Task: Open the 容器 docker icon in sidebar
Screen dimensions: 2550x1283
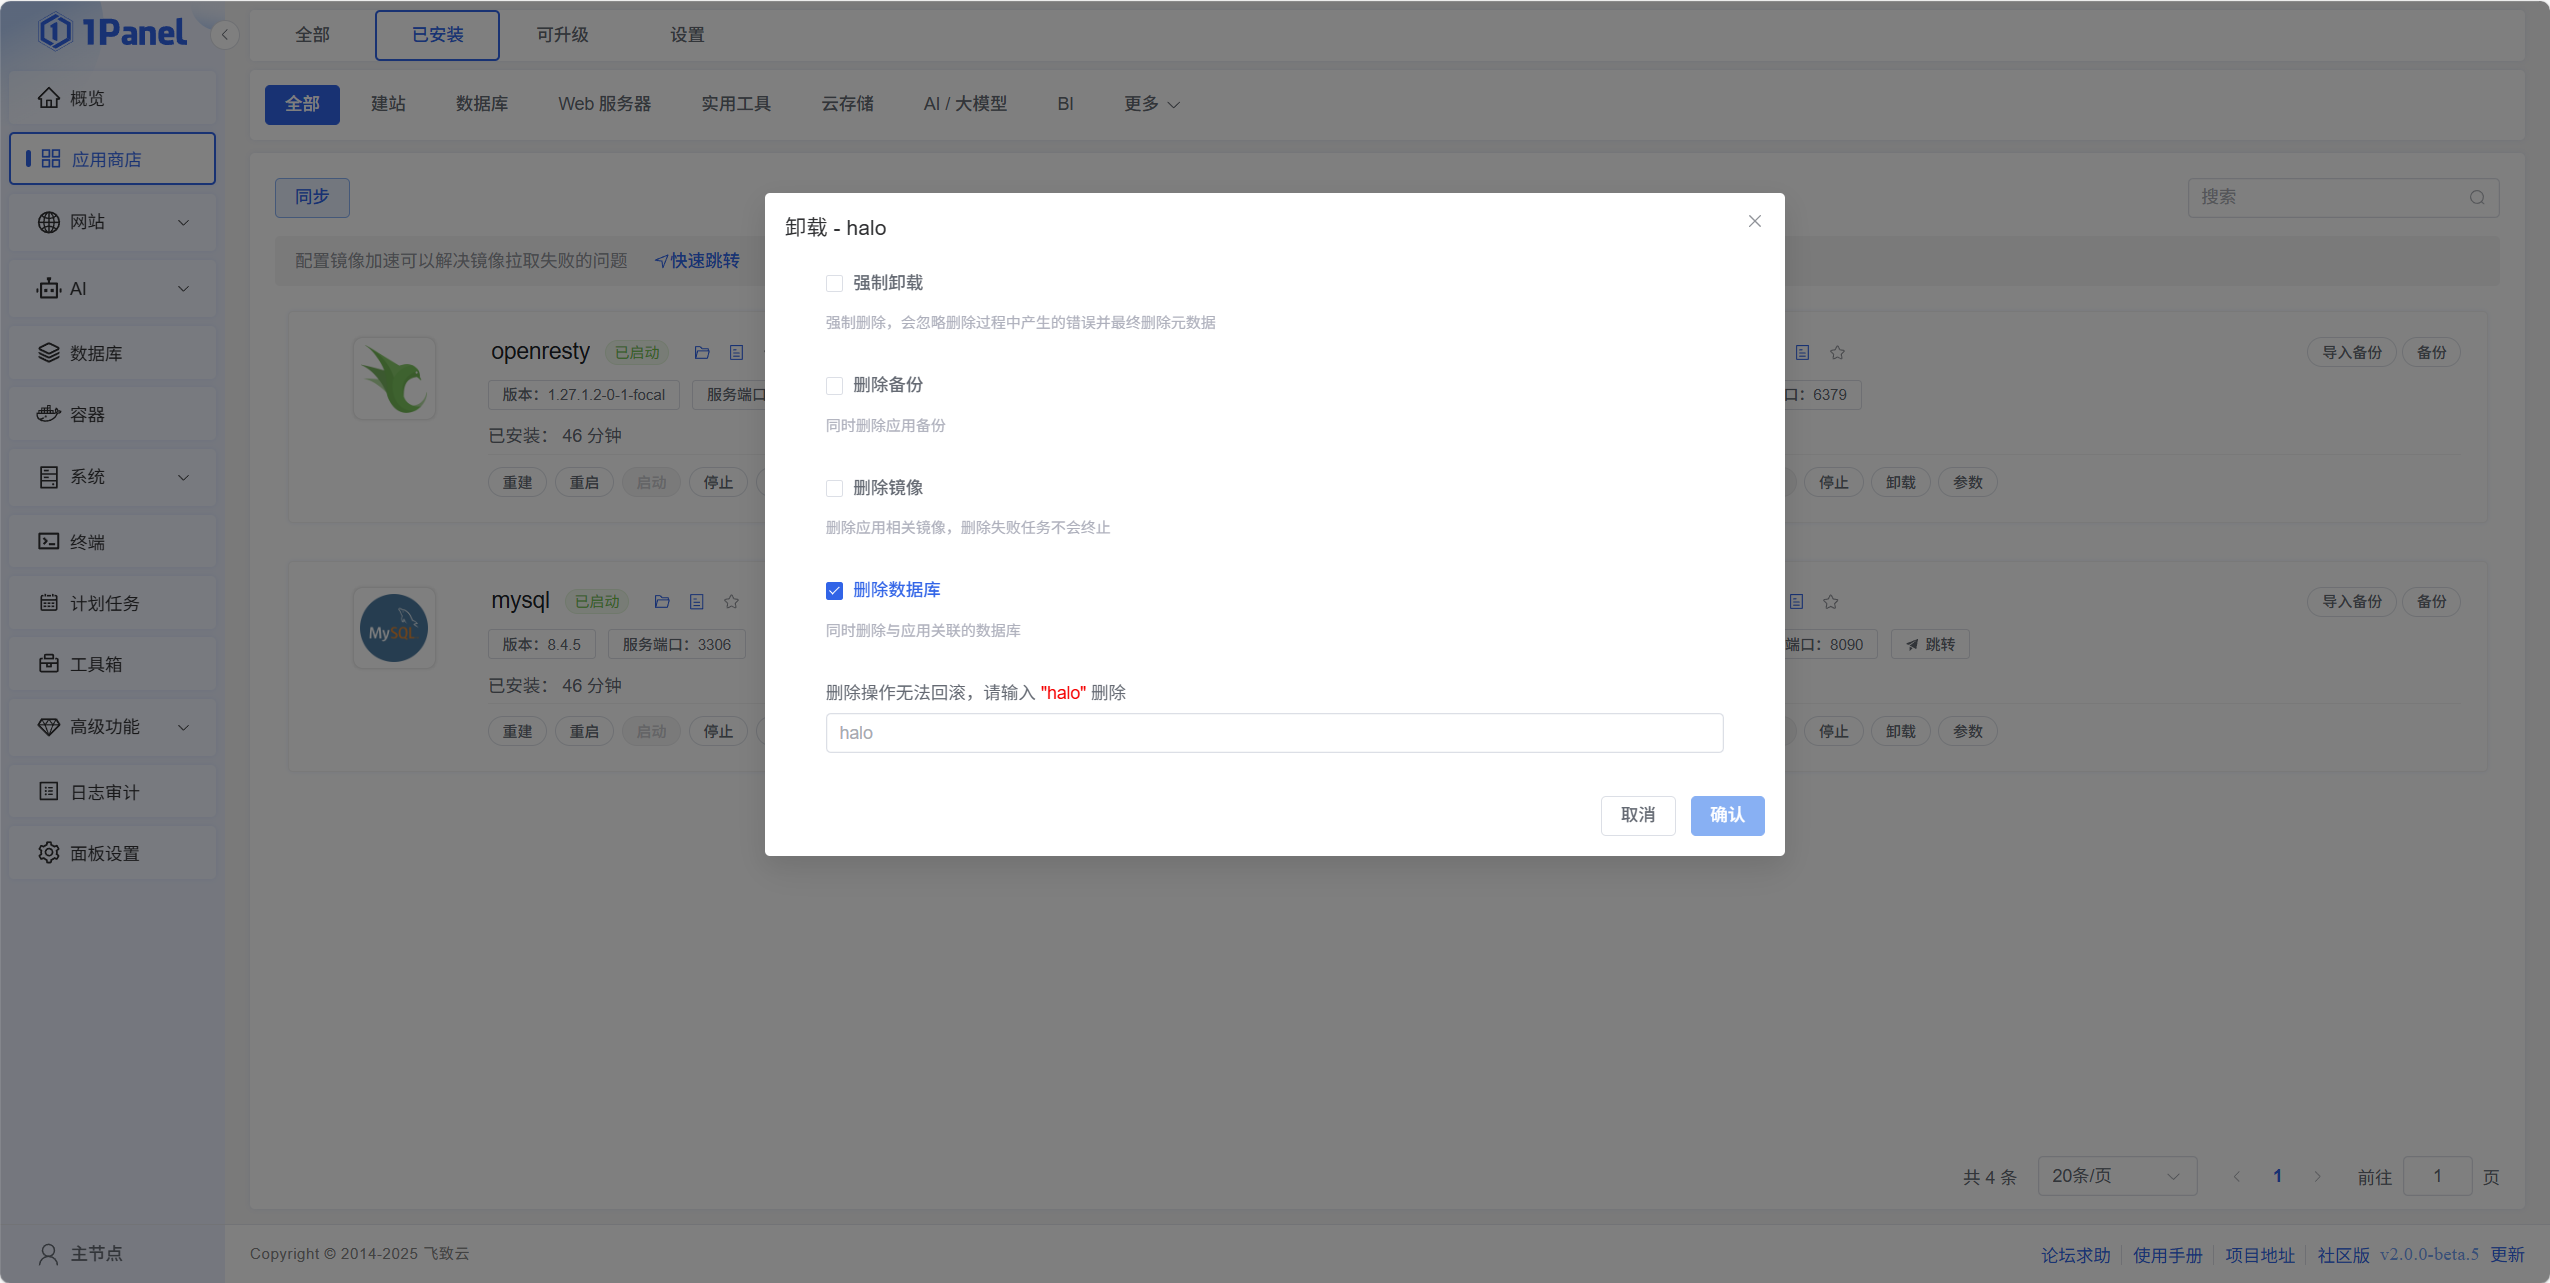Action: click(x=49, y=414)
